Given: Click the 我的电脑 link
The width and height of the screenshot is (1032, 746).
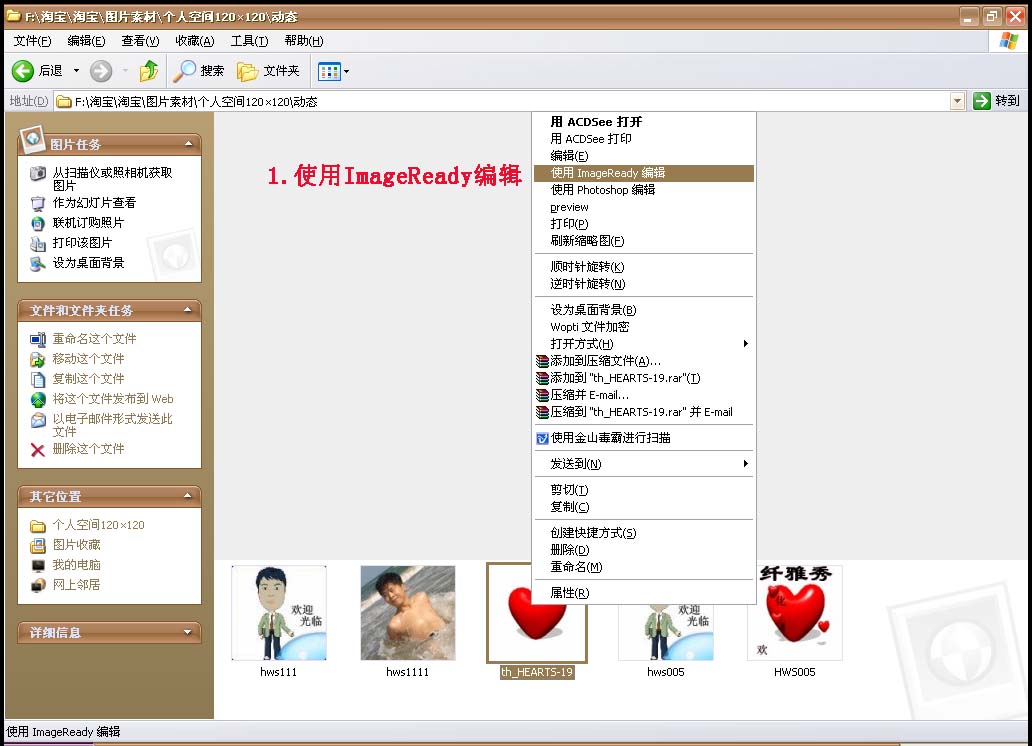Looking at the screenshot, I should [76, 565].
